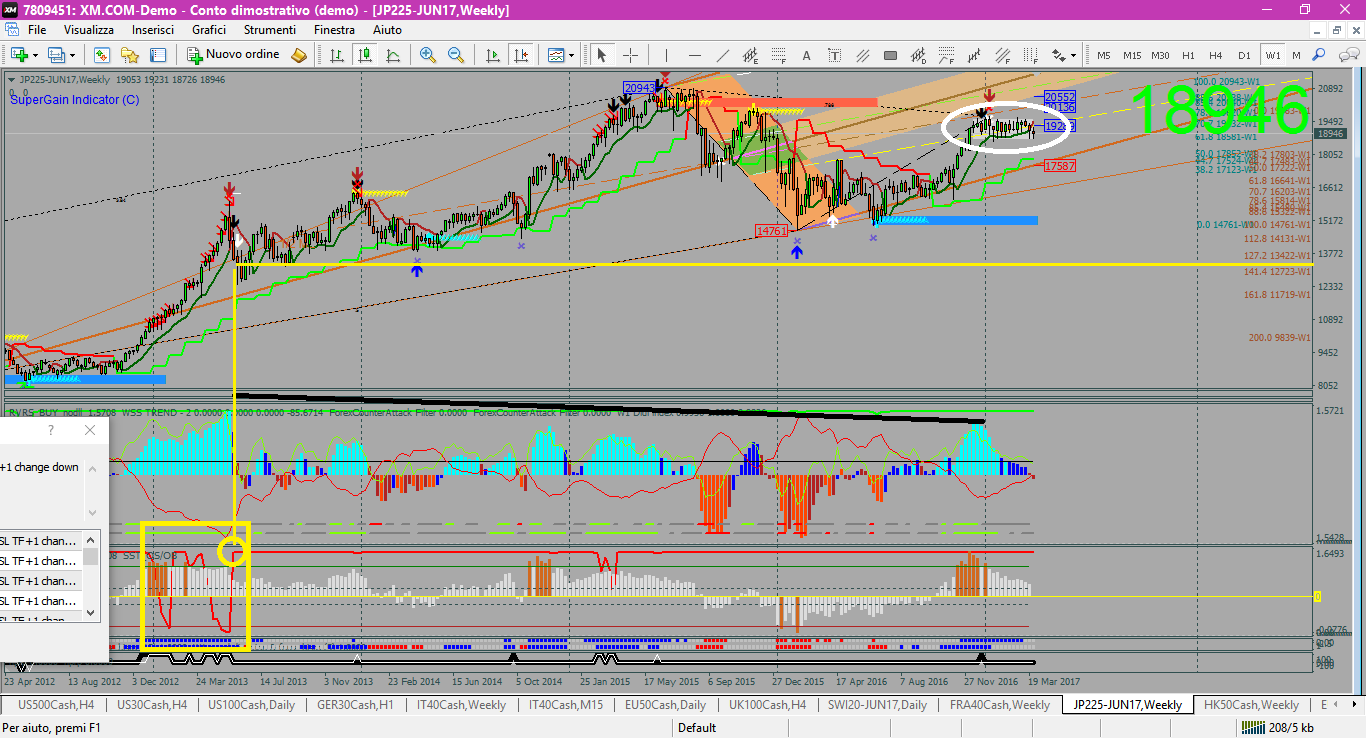Switch to HK50Cash,Weekly chart tab
Image resolution: width=1366 pixels, height=738 pixels.
coord(1251,705)
